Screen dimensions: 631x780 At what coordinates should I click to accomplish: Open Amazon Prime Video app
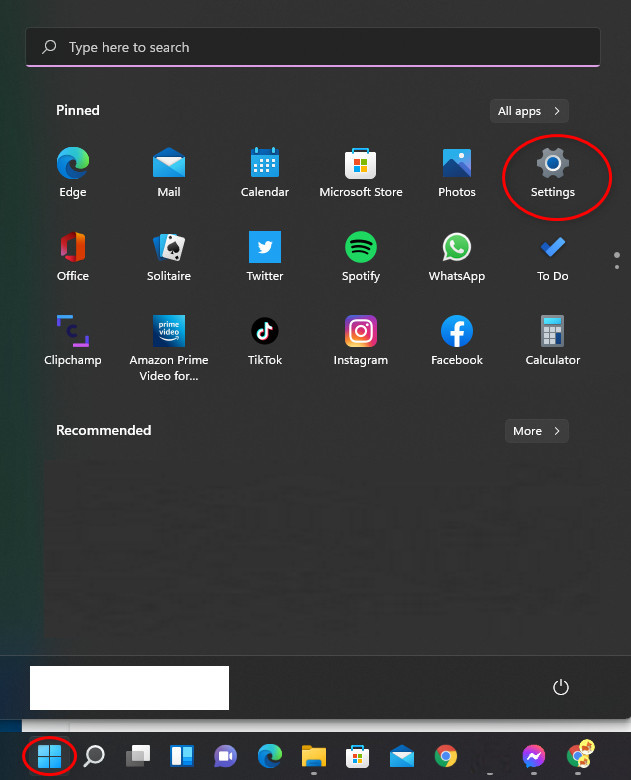point(169,348)
